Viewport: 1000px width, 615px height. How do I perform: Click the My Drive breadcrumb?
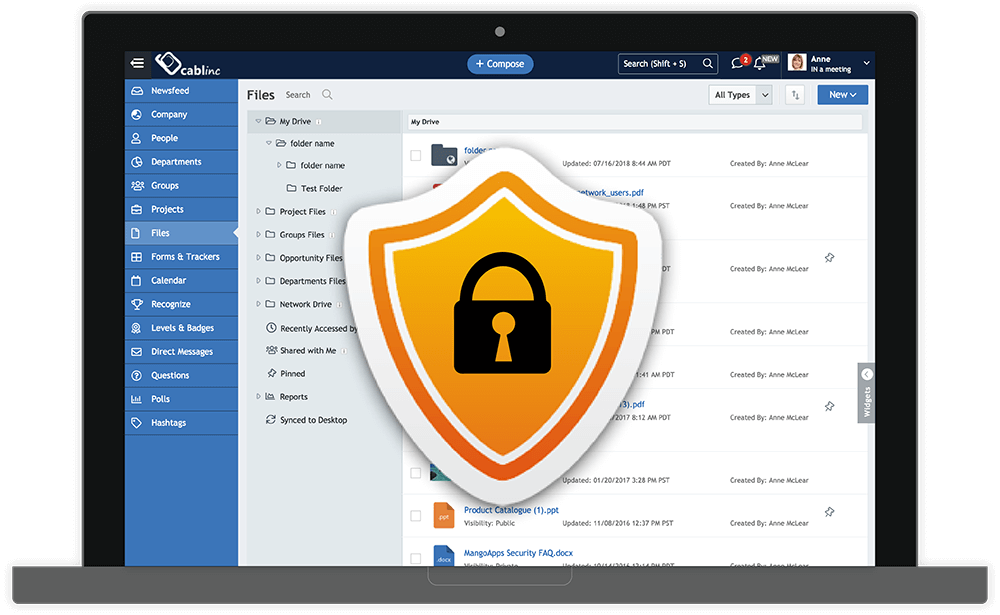pos(425,122)
